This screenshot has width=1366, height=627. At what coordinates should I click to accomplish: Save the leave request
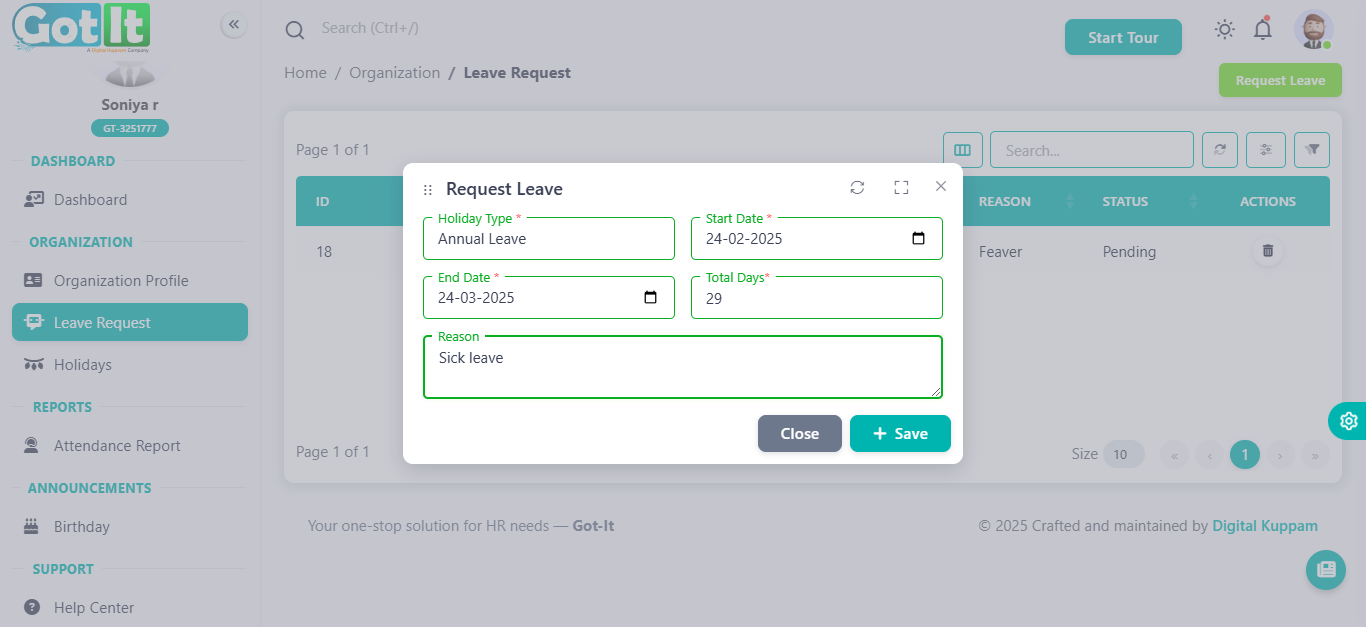click(x=900, y=434)
